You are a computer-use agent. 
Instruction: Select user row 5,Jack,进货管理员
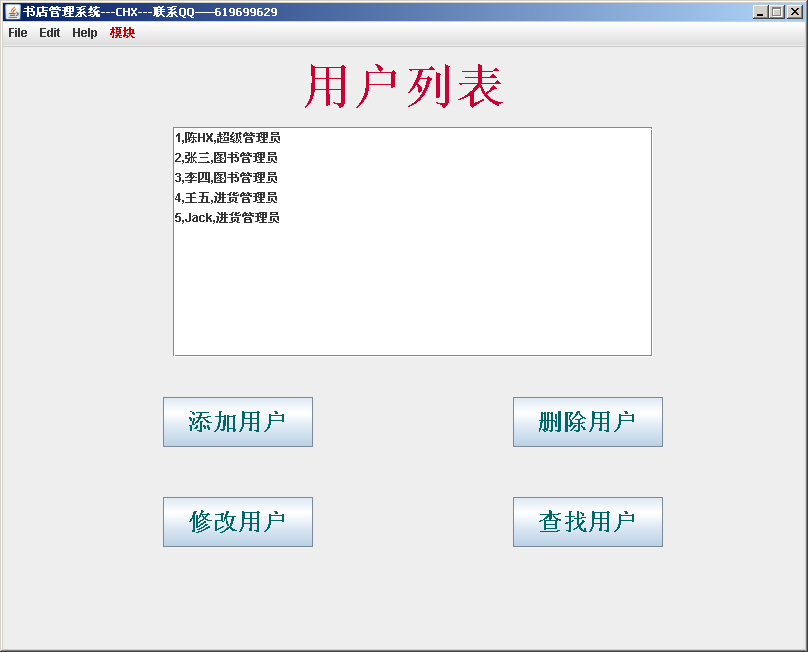(x=412, y=218)
